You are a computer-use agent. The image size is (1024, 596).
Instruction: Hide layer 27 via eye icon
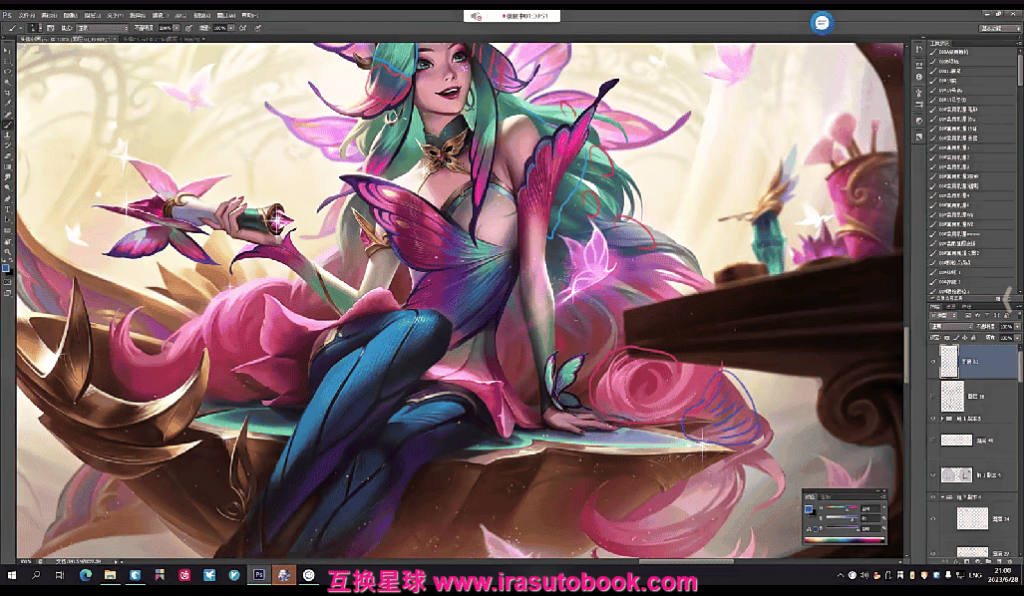[933, 553]
